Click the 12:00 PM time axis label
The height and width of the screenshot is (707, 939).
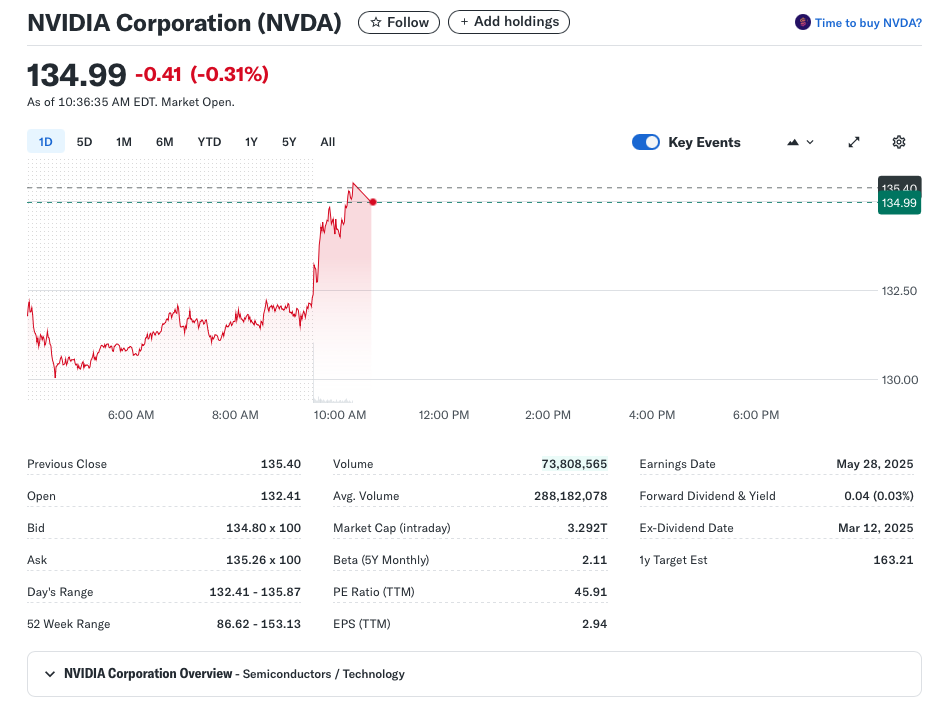(444, 415)
